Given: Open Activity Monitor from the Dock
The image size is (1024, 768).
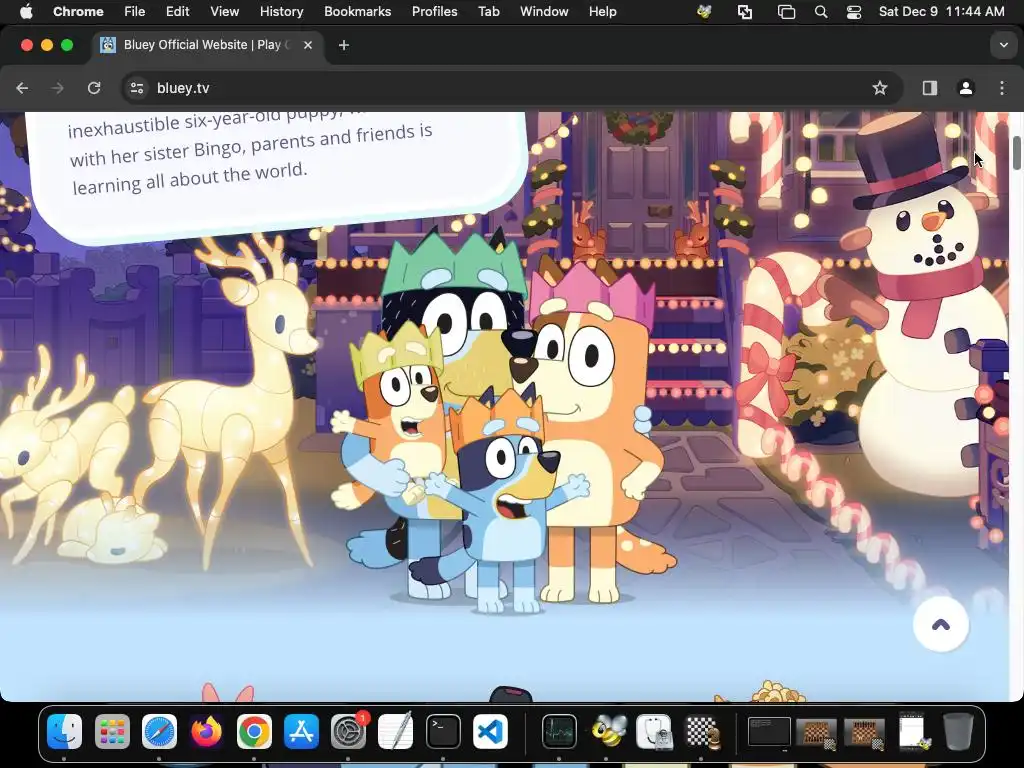Looking at the screenshot, I should 559,731.
